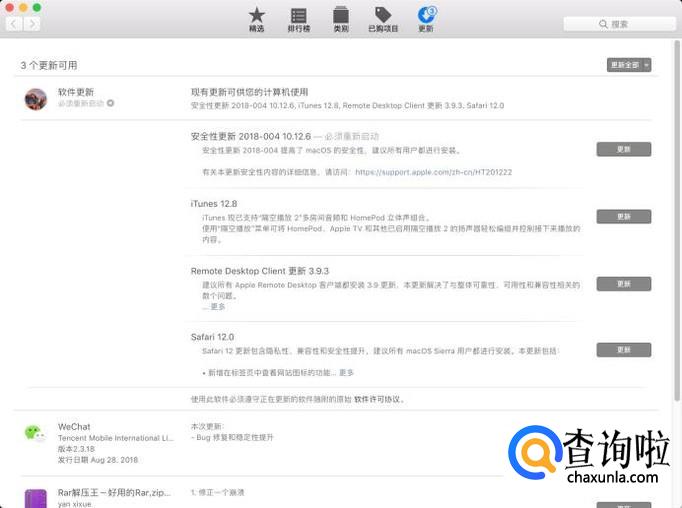Open the 排行榜 (Top Charts) tab
682x508 pixels.
298,20
